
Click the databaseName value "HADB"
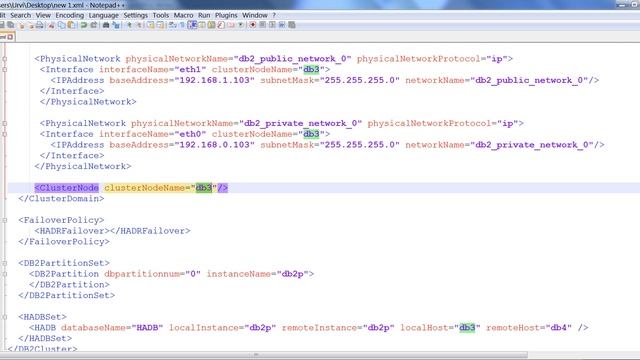[147, 328]
